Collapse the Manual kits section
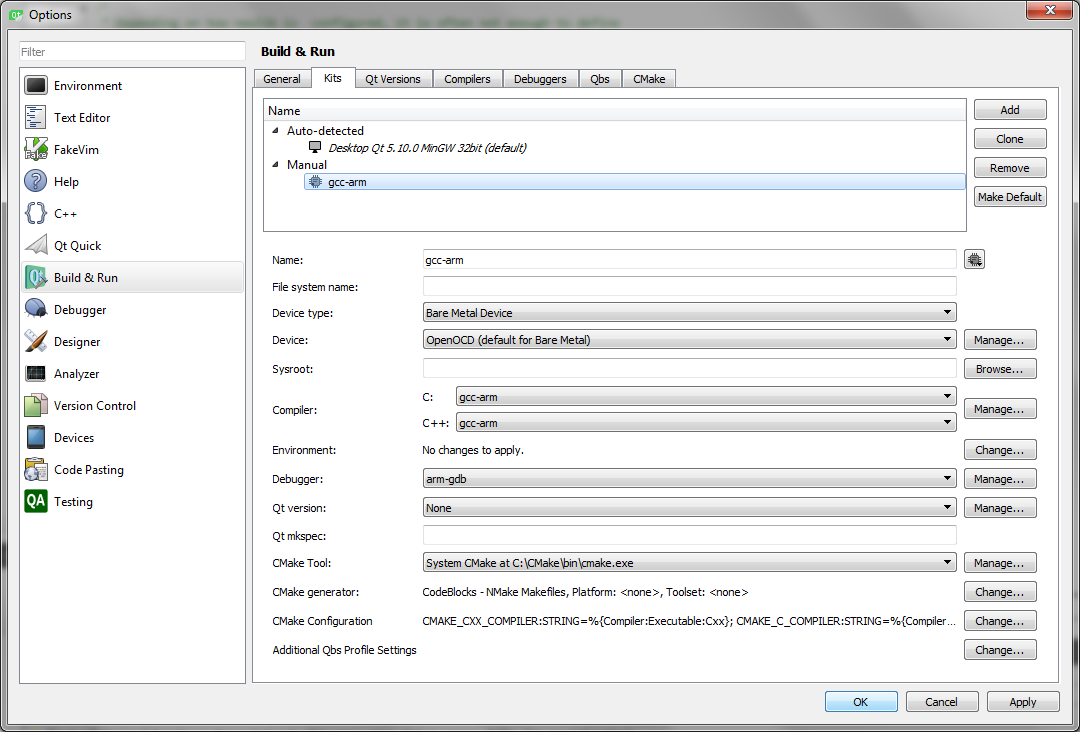Screen dimensions: 1080x732 coord(275,164)
